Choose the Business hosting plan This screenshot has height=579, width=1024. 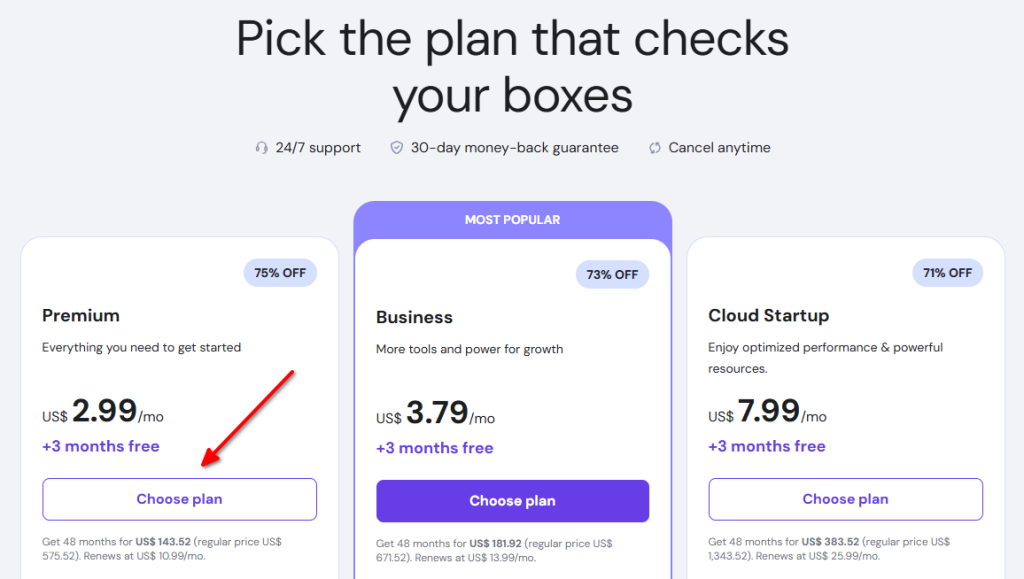pyautogui.click(x=512, y=501)
